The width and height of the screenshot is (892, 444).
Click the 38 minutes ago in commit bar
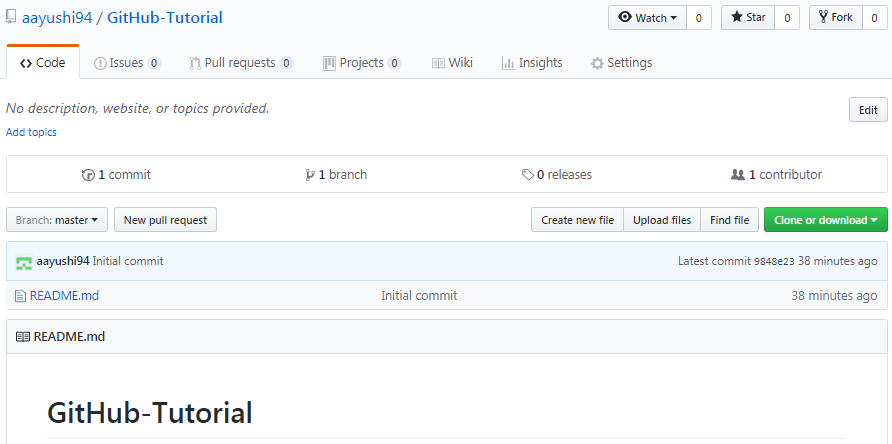838,261
